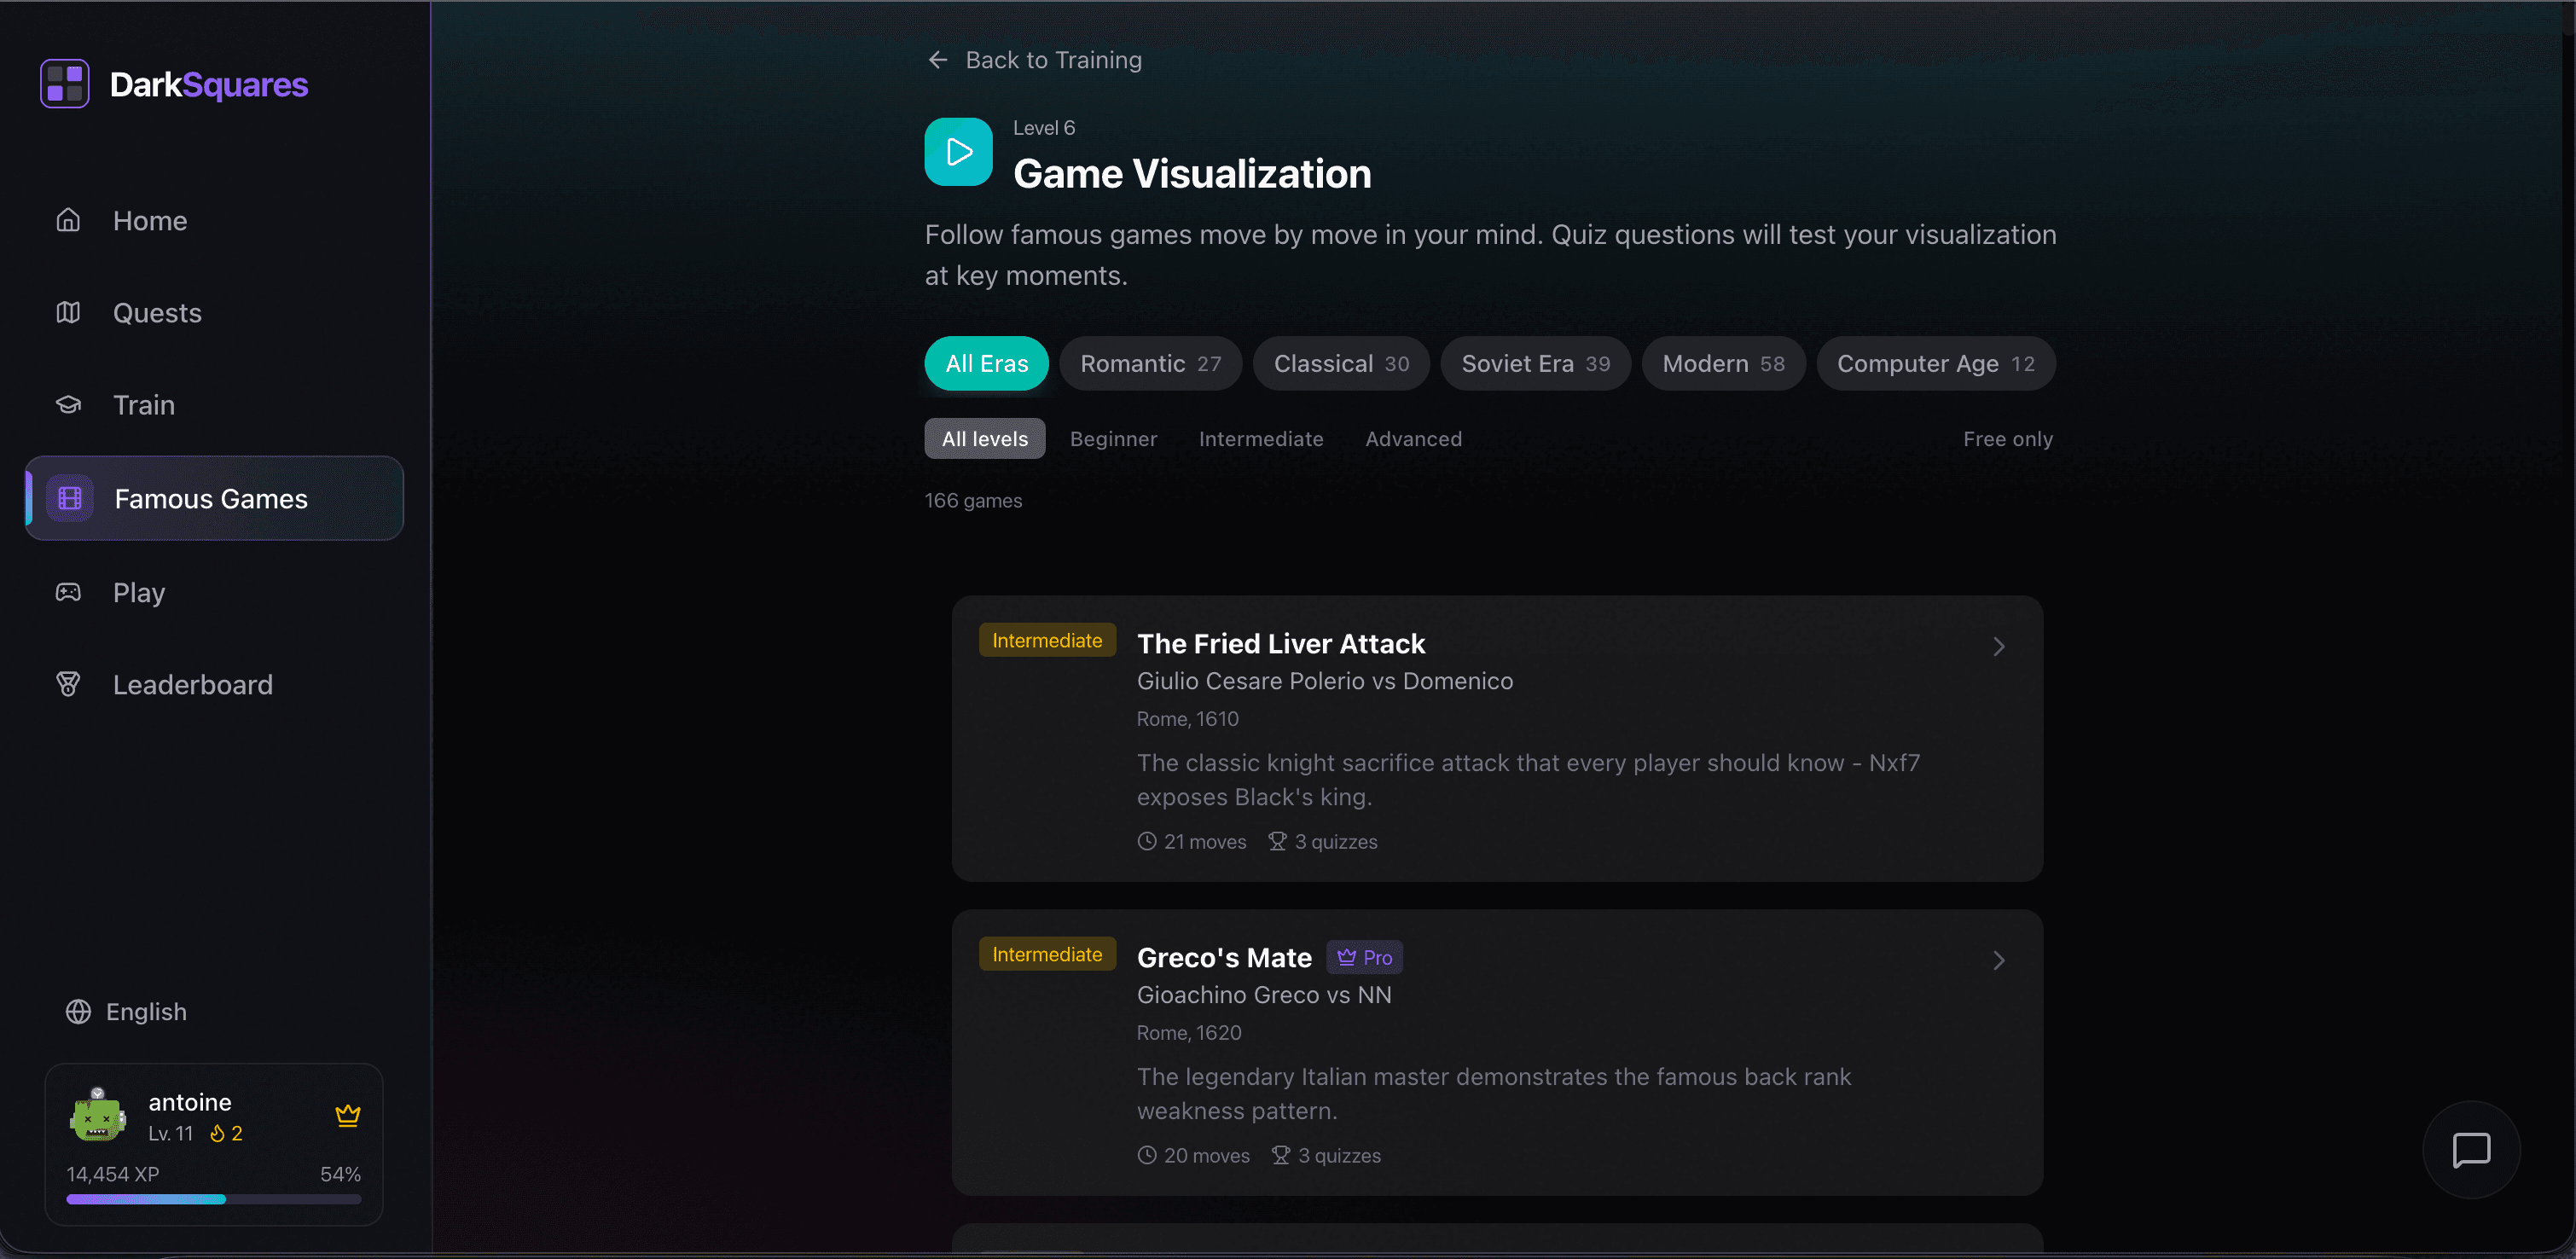2576x1259 pixels.
Task: Enable the "Free only" filter
Action: pyautogui.click(x=2007, y=438)
